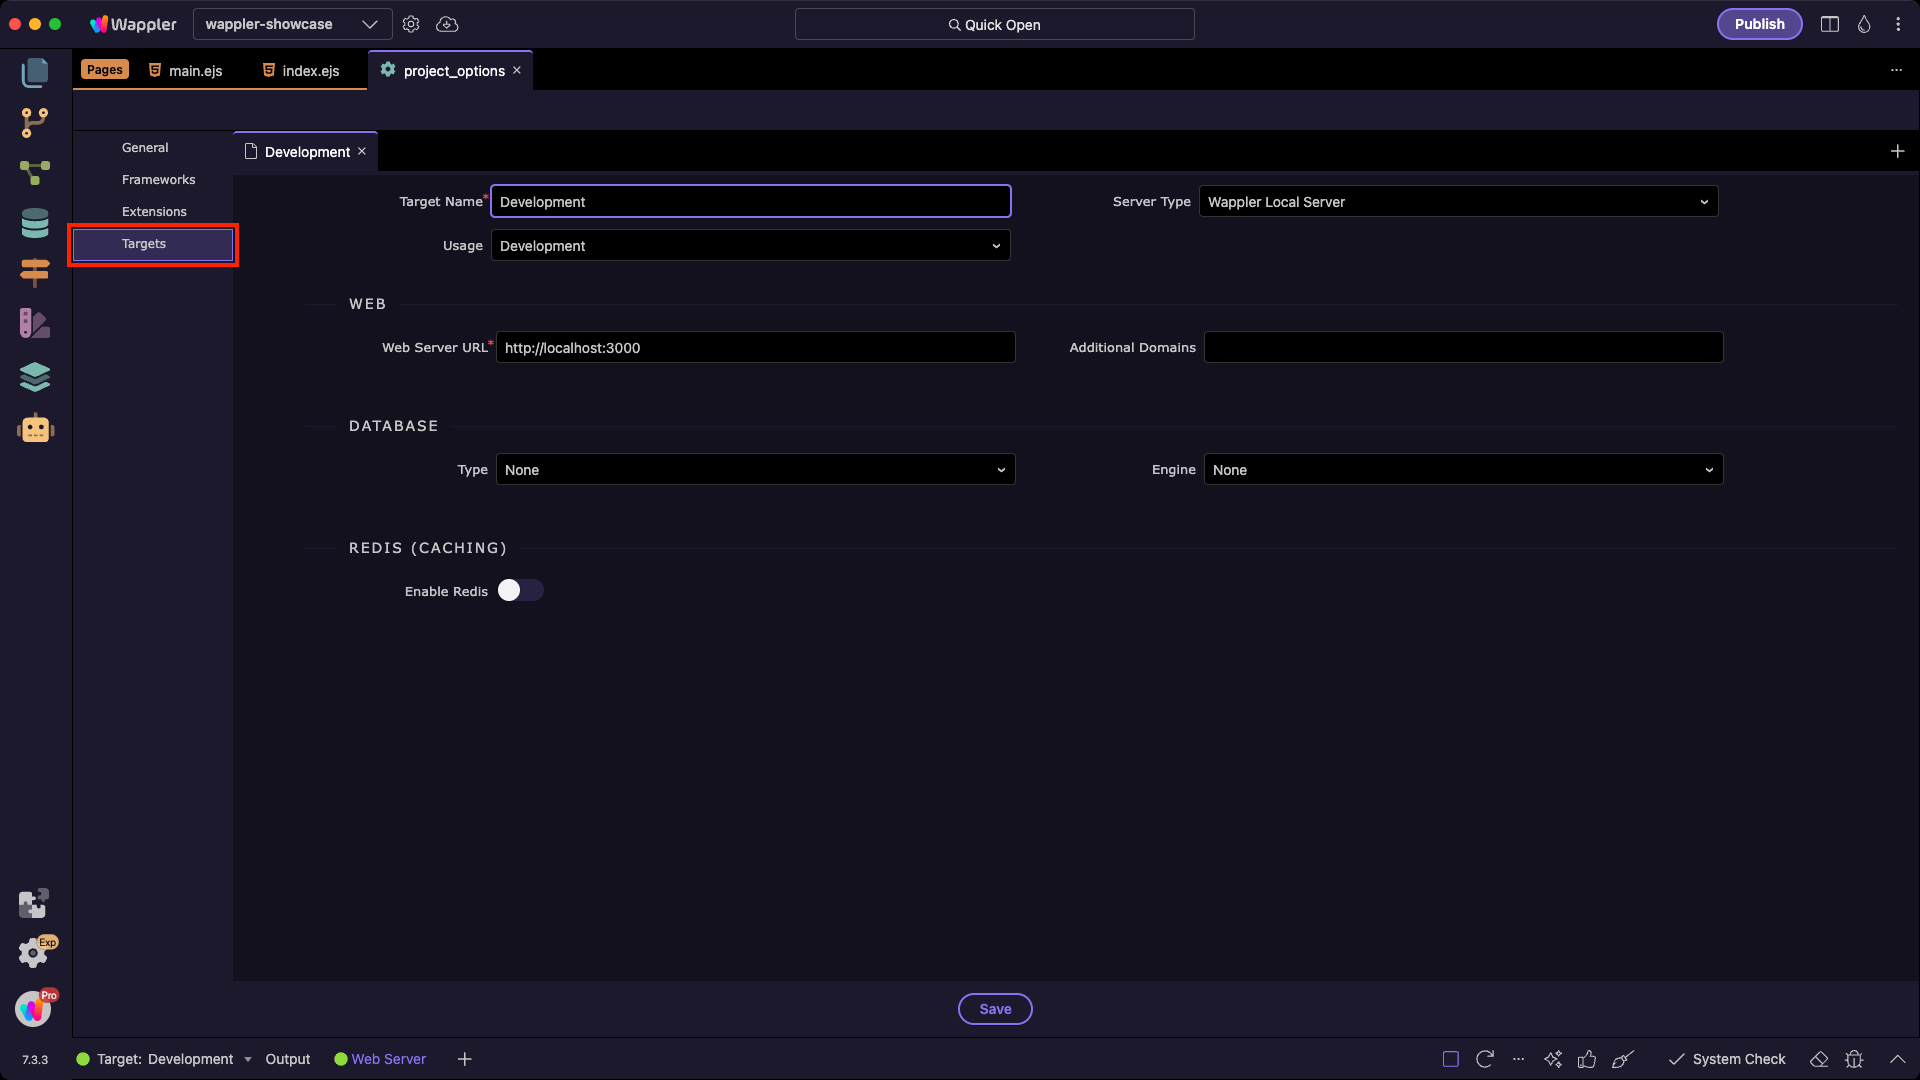This screenshot has height=1080, width=1920.
Task: Open the database Type dropdown
Action: click(755, 470)
